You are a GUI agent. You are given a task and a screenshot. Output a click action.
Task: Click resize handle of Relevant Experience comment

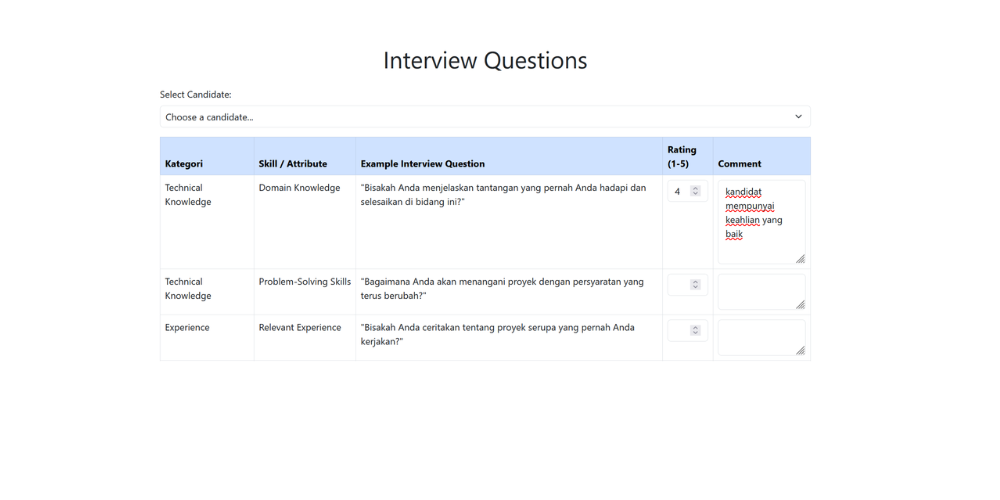(x=800, y=351)
